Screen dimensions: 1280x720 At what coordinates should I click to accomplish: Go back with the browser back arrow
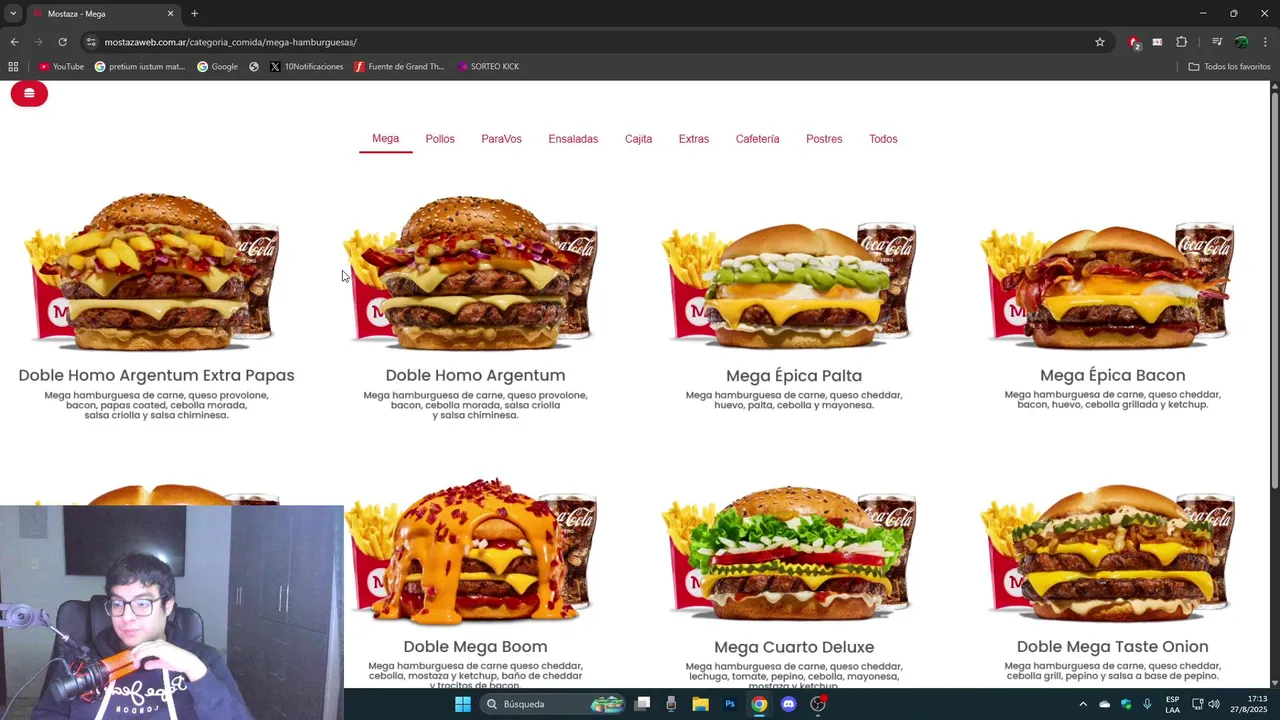pyautogui.click(x=14, y=42)
